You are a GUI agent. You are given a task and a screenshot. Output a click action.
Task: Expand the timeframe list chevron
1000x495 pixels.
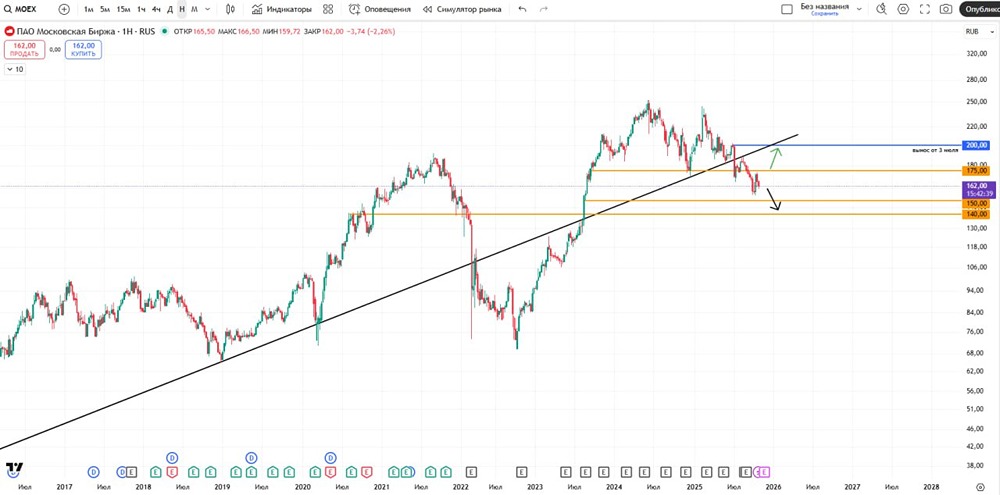tap(207, 10)
